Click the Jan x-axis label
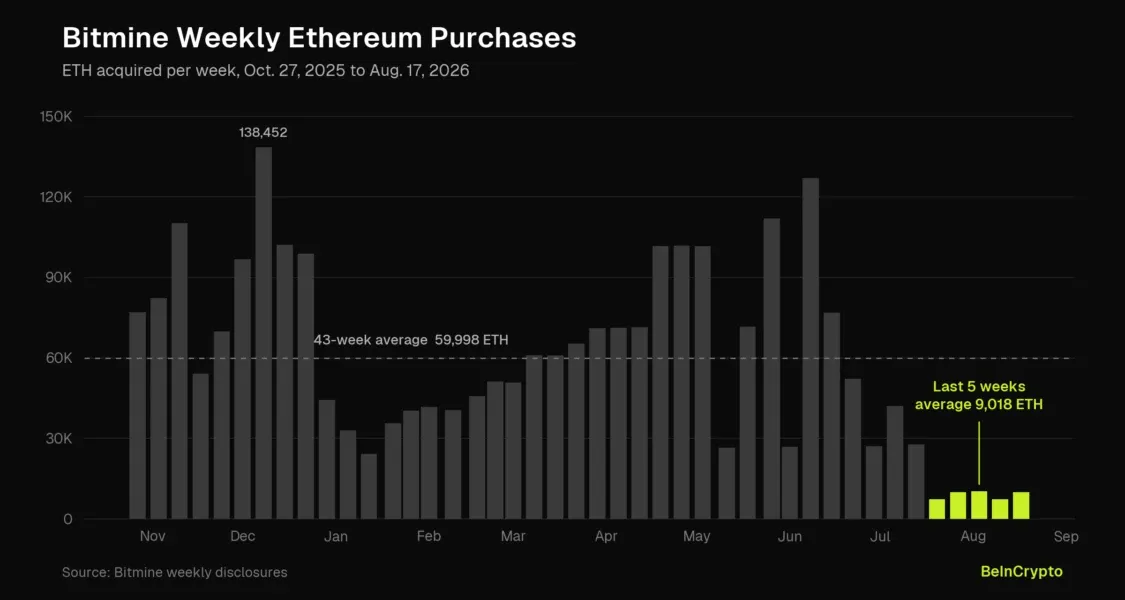This screenshot has height=600, width=1125. click(x=336, y=537)
